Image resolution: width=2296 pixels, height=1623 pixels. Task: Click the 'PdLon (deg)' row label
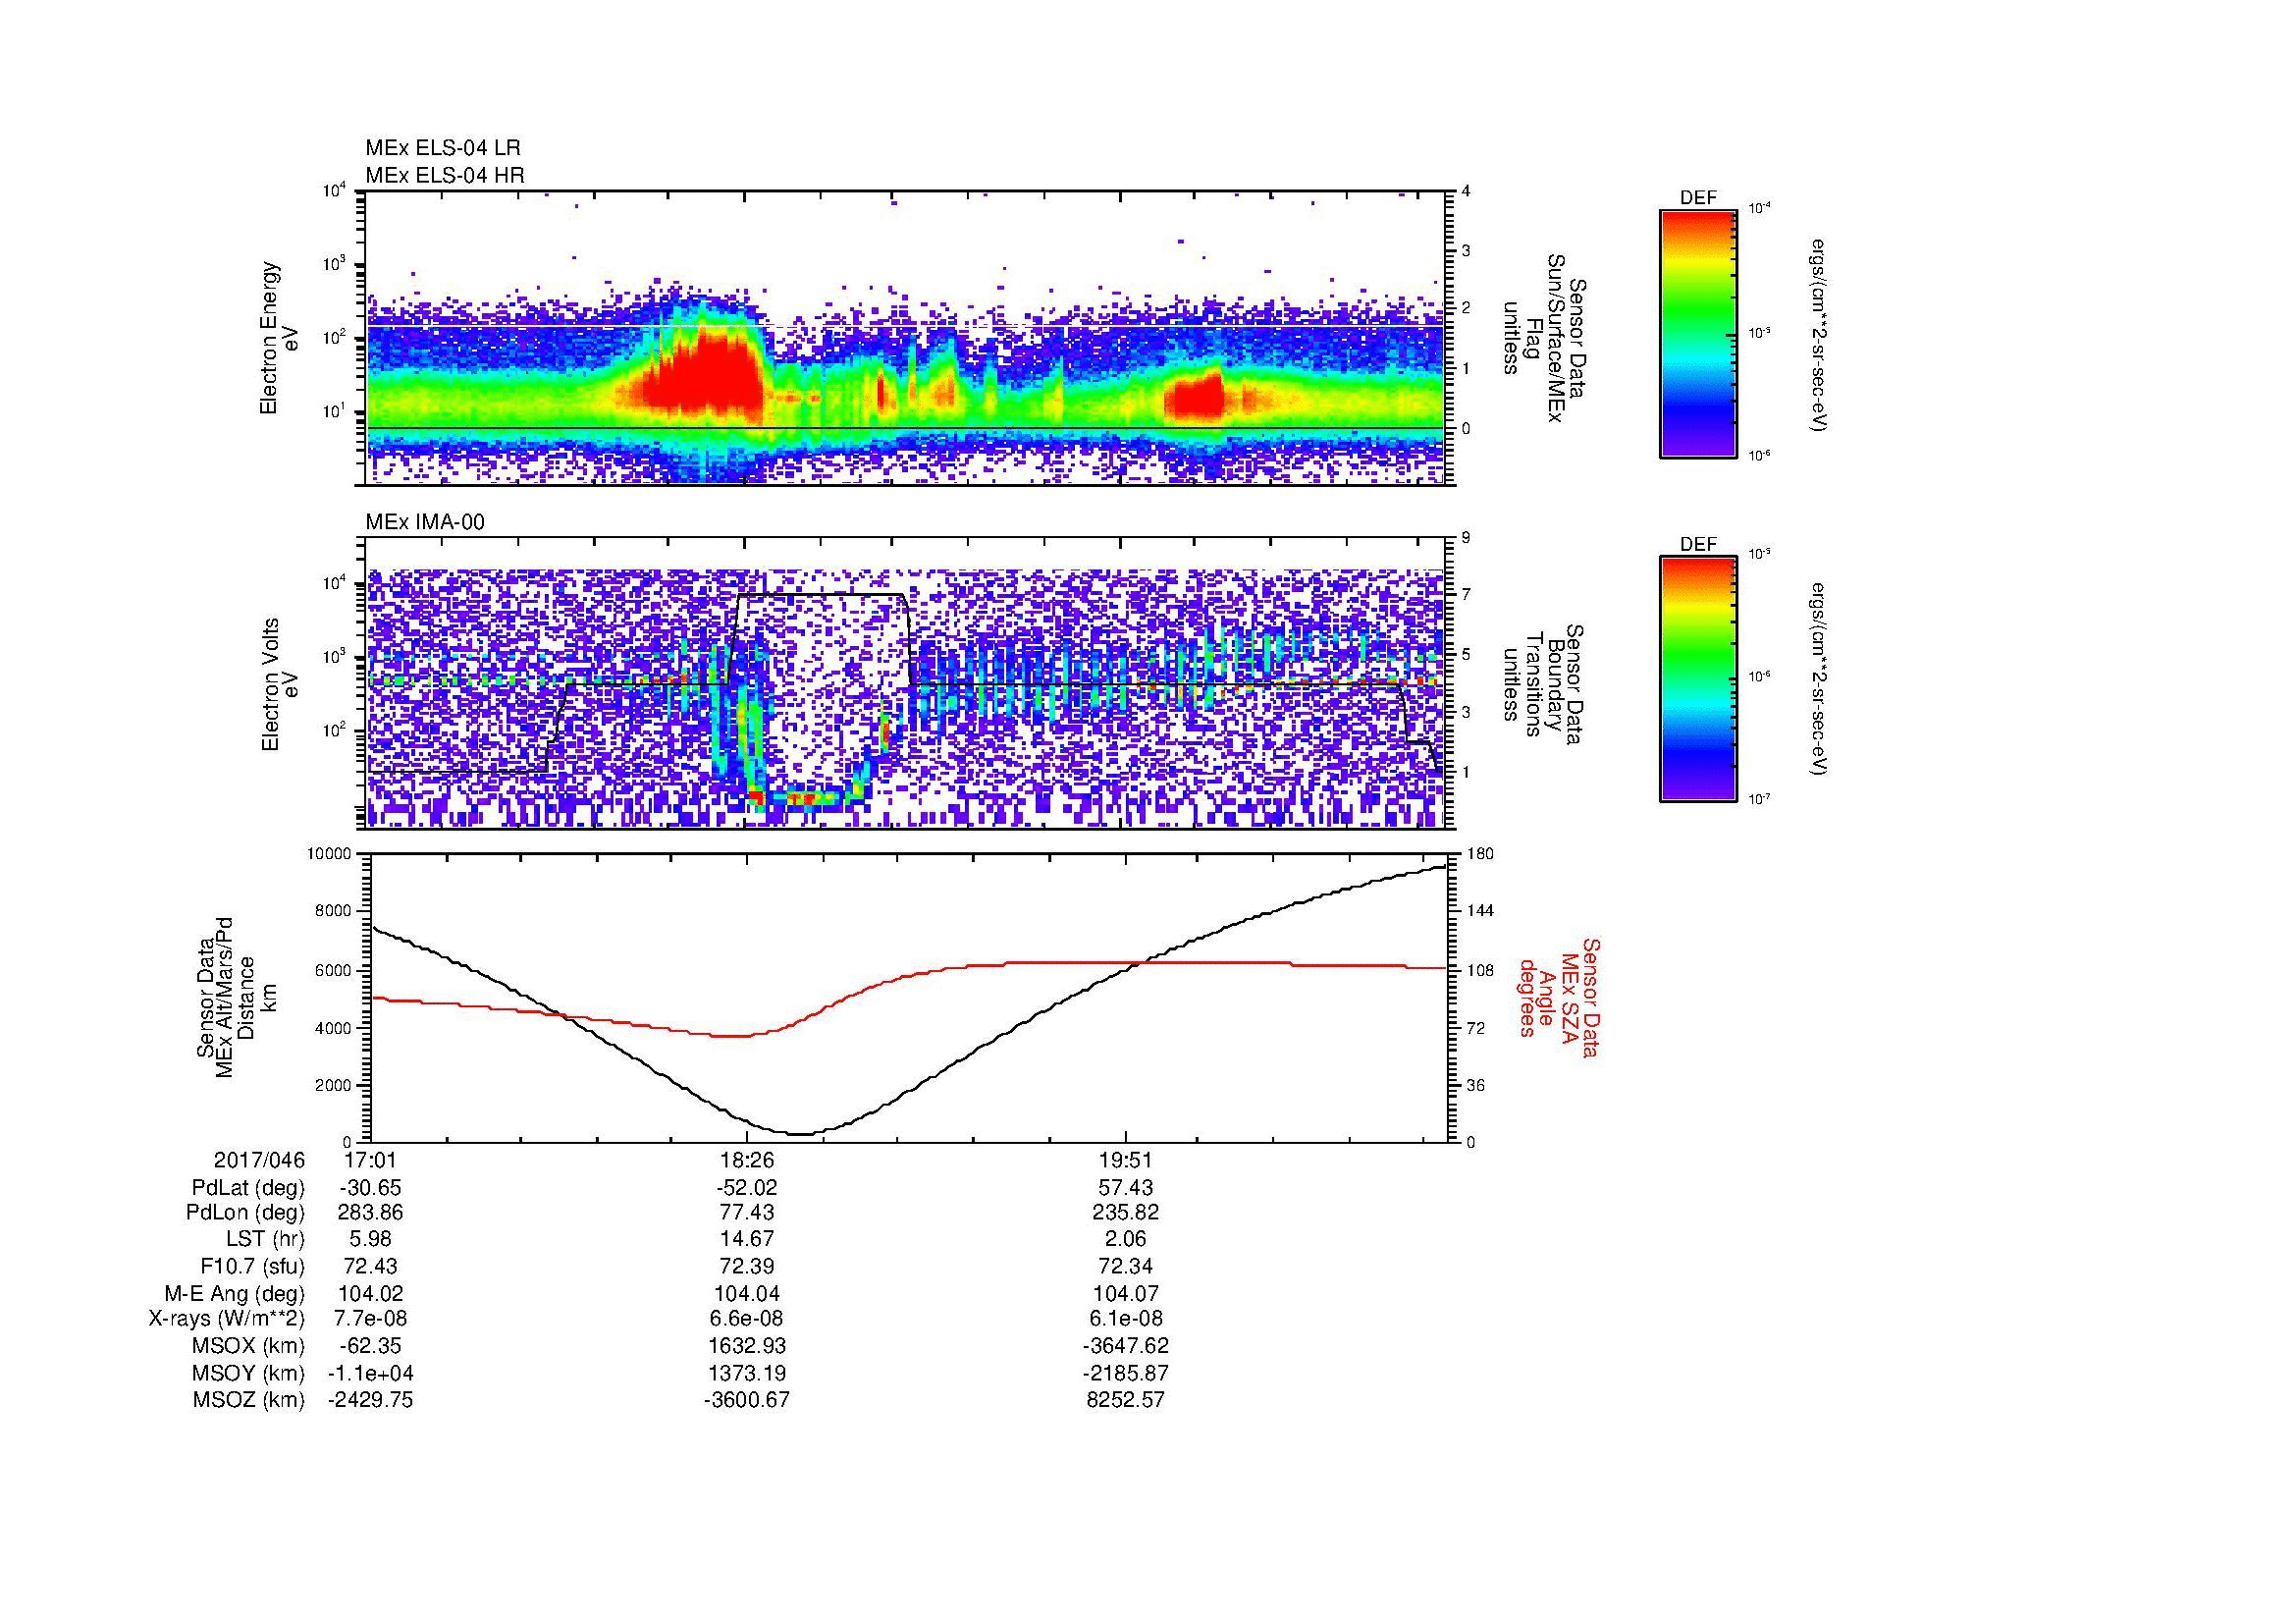[x=245, y=1213]
